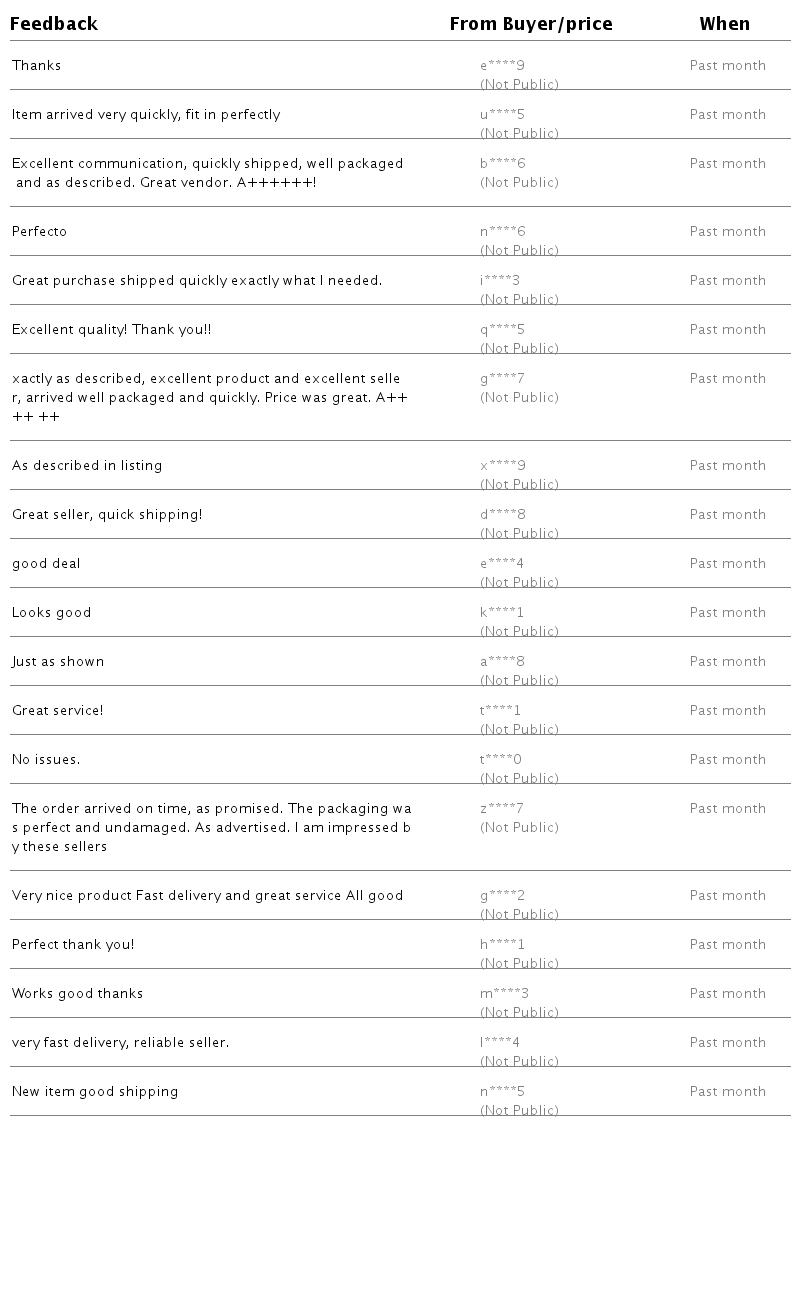Click "New item good shipping" feedback text

[x=95, y=1092]
